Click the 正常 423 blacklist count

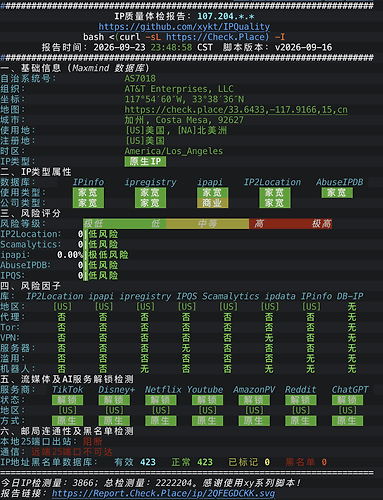point(192,462)
